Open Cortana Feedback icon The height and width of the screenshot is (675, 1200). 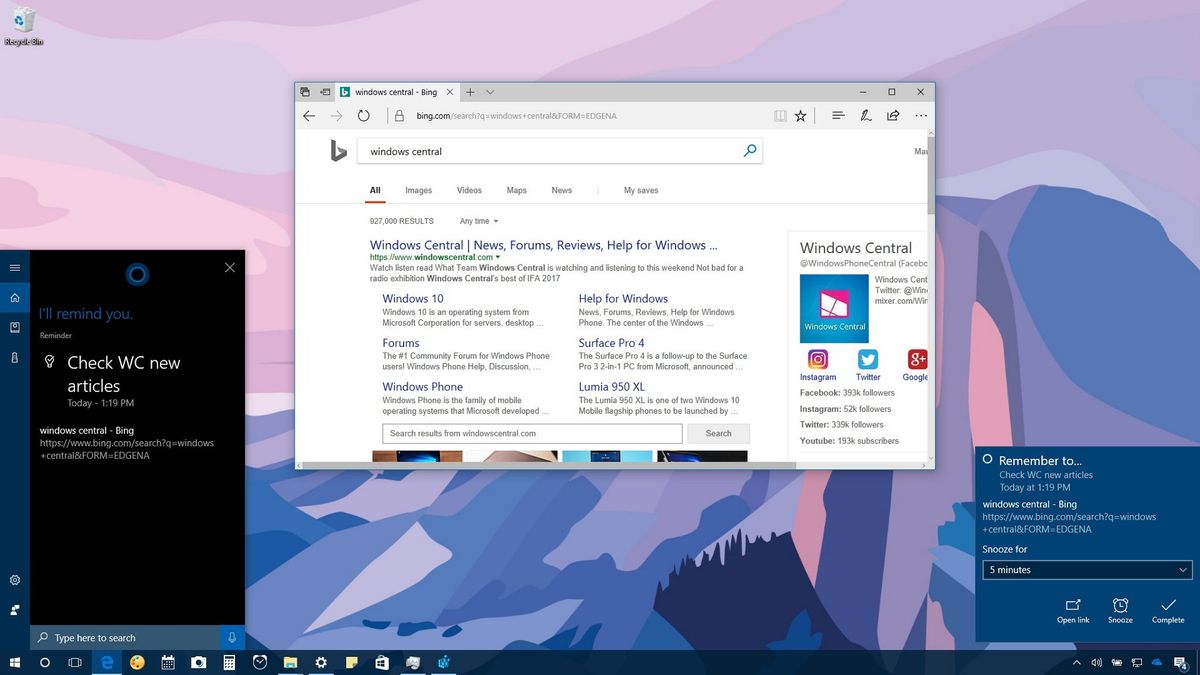[x=15, y=609]
